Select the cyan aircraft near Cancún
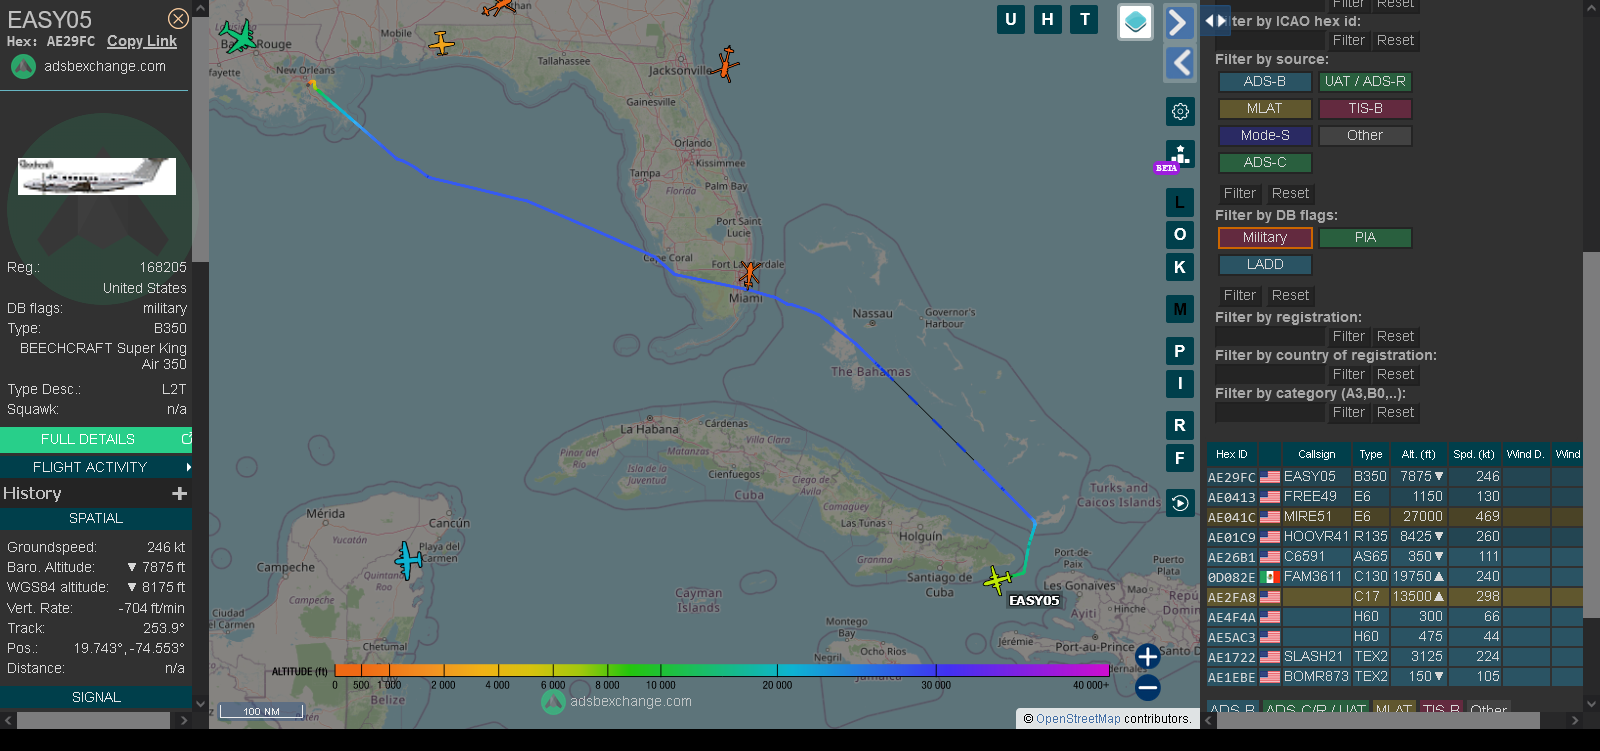Screen dimensions: 1600x751 tap(408, 561)
